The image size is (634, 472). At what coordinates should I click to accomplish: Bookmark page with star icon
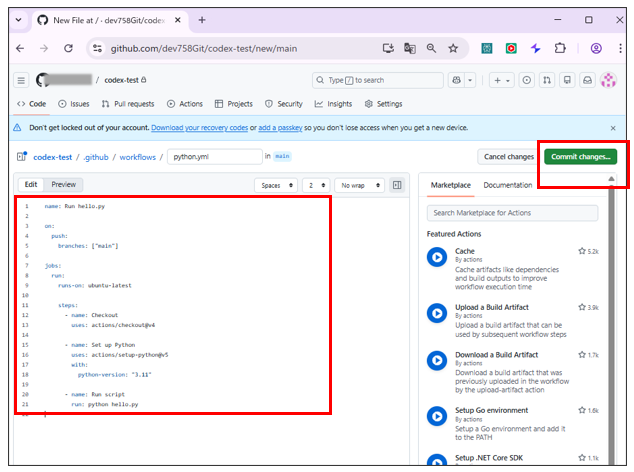coord(453,49)
